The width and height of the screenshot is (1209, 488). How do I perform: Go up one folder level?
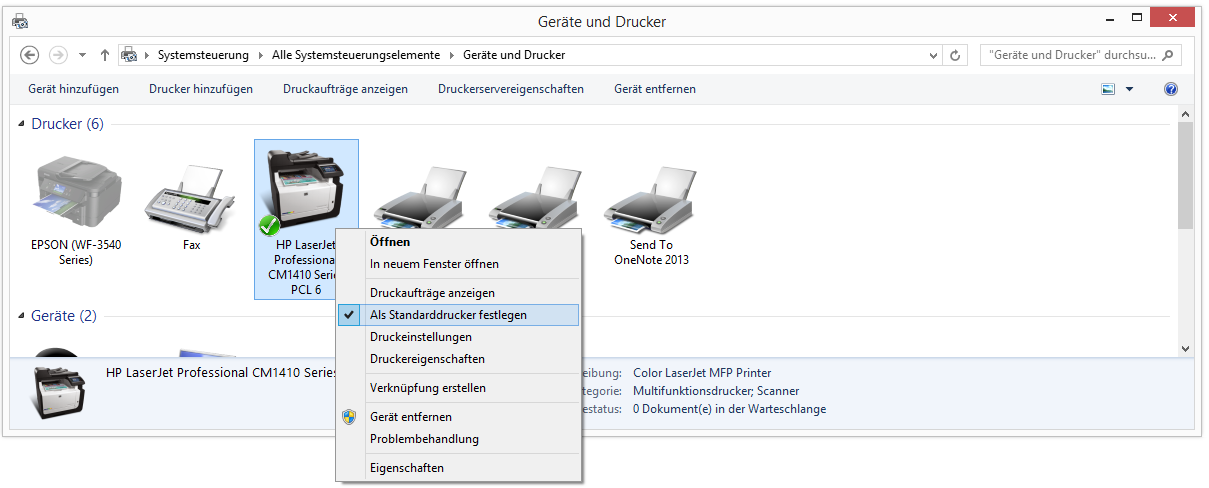[105, 55]
